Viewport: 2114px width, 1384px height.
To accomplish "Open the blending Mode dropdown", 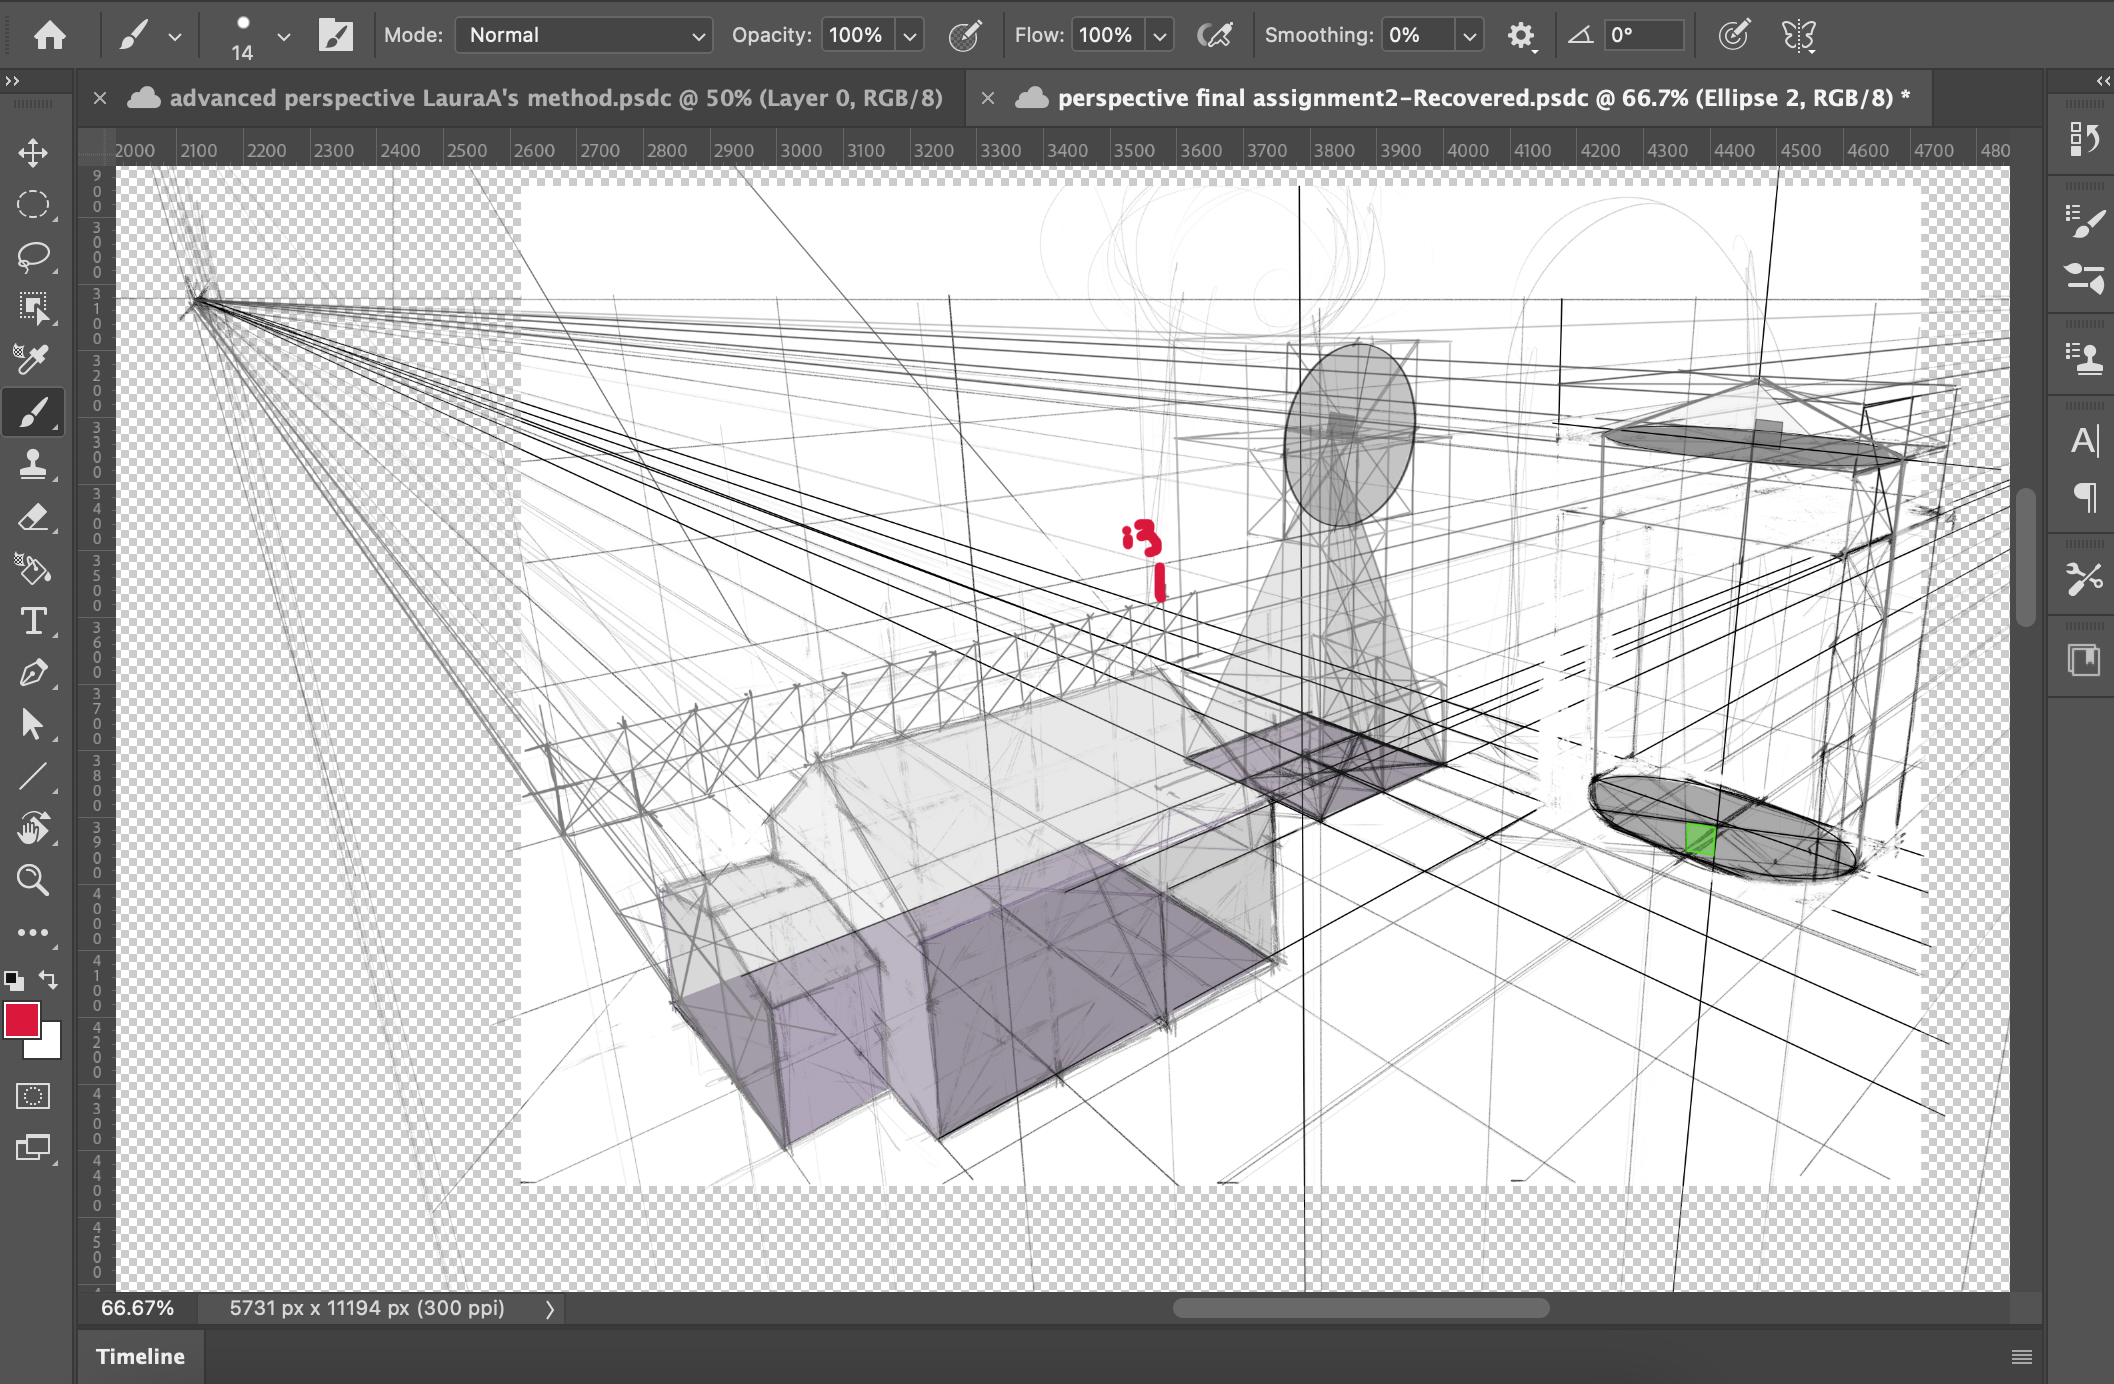I will 585,35.
